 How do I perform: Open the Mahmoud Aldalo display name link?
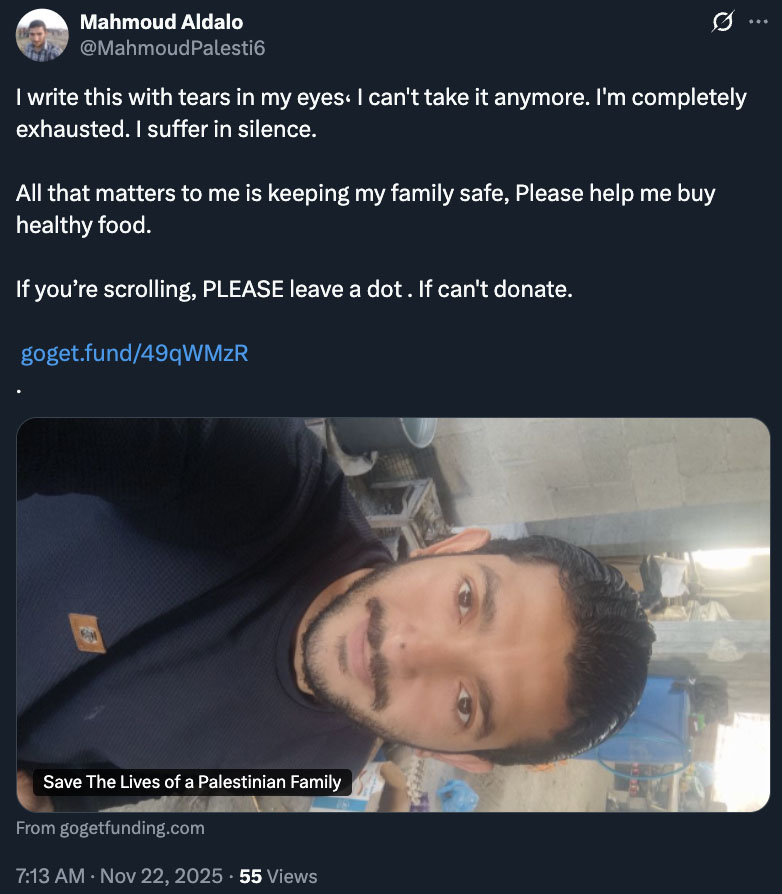point(160,22)
